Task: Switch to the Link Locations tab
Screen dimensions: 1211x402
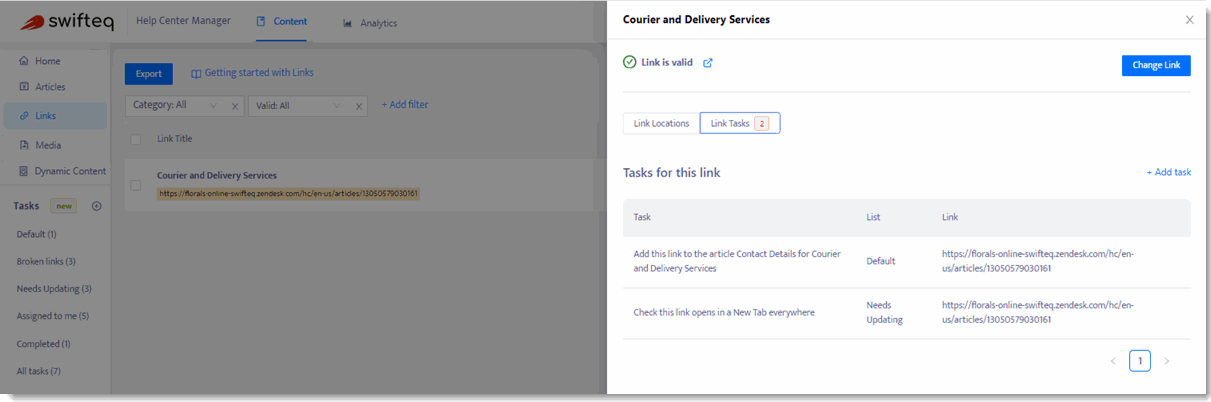Action: coord(661,123)
